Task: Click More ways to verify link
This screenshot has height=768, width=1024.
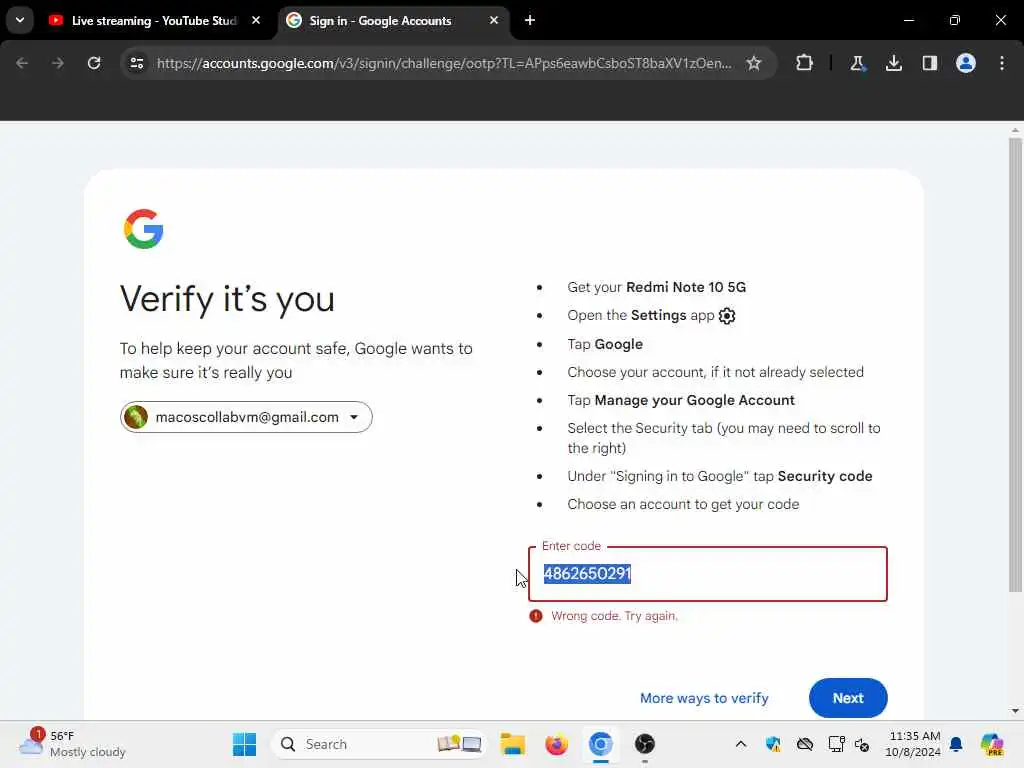Action: pos(704,698)
